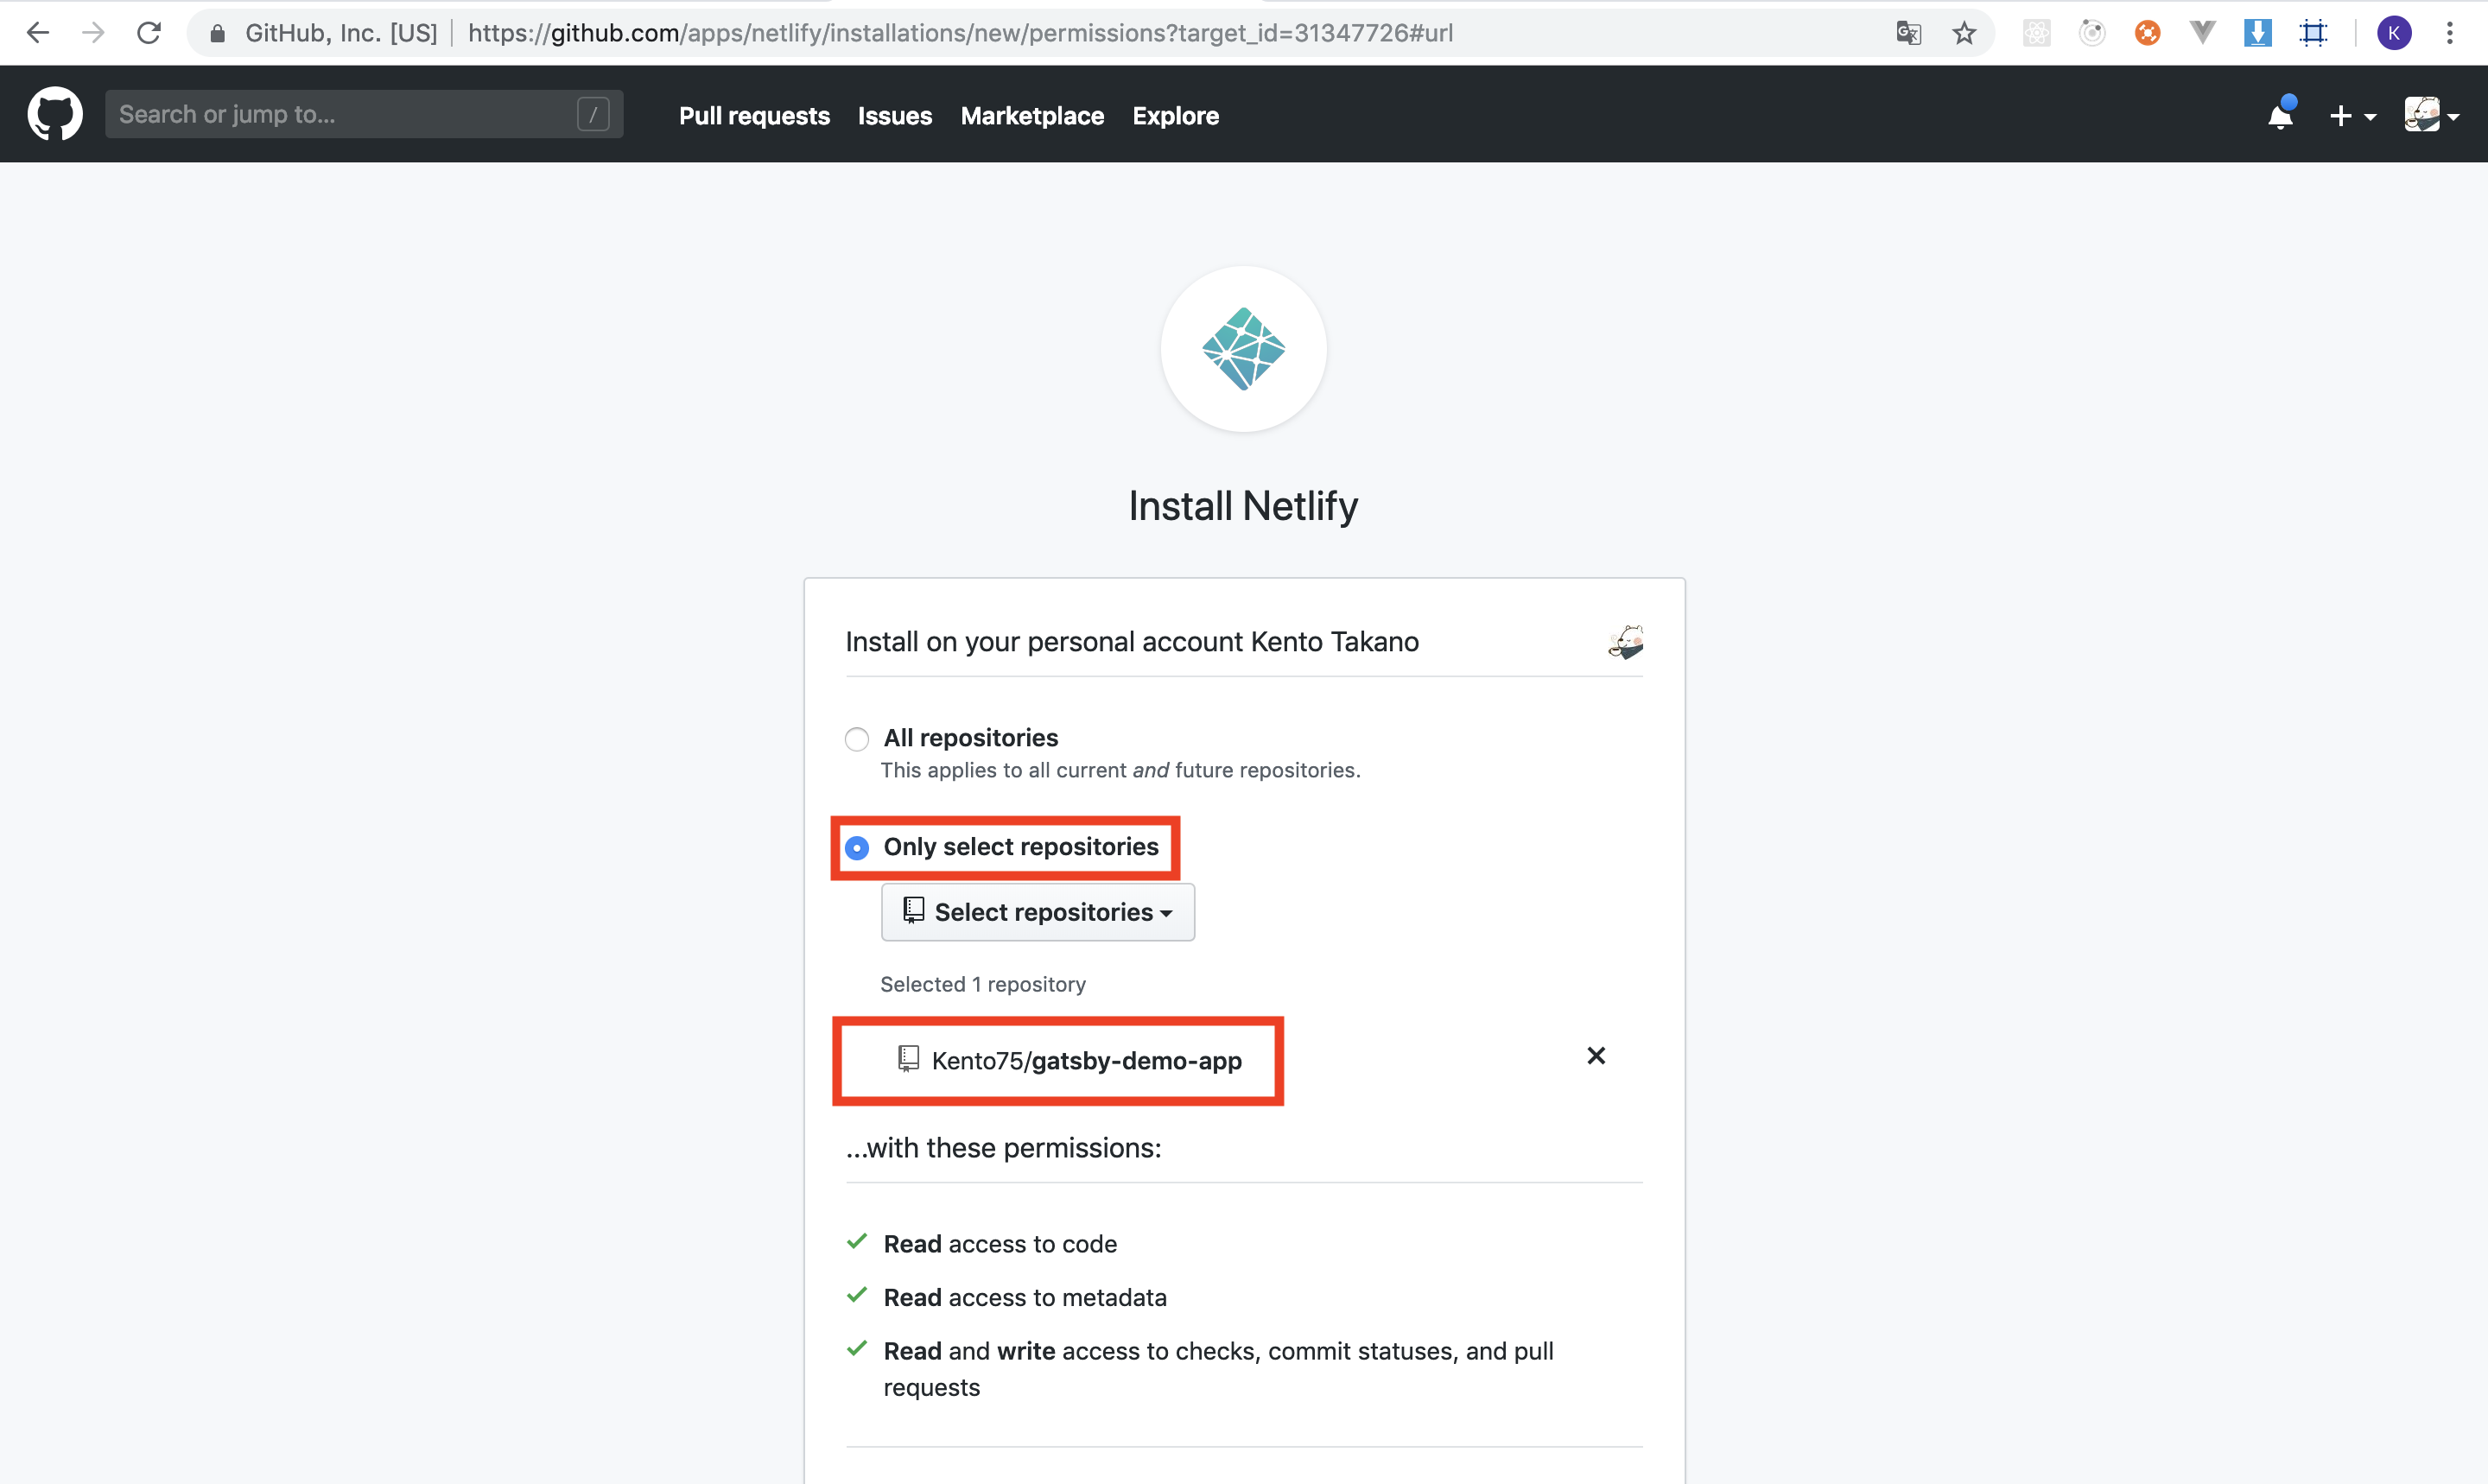Open the Chrome three-dot menu
This screenshot has height=1484, width=2488.
2450,33
